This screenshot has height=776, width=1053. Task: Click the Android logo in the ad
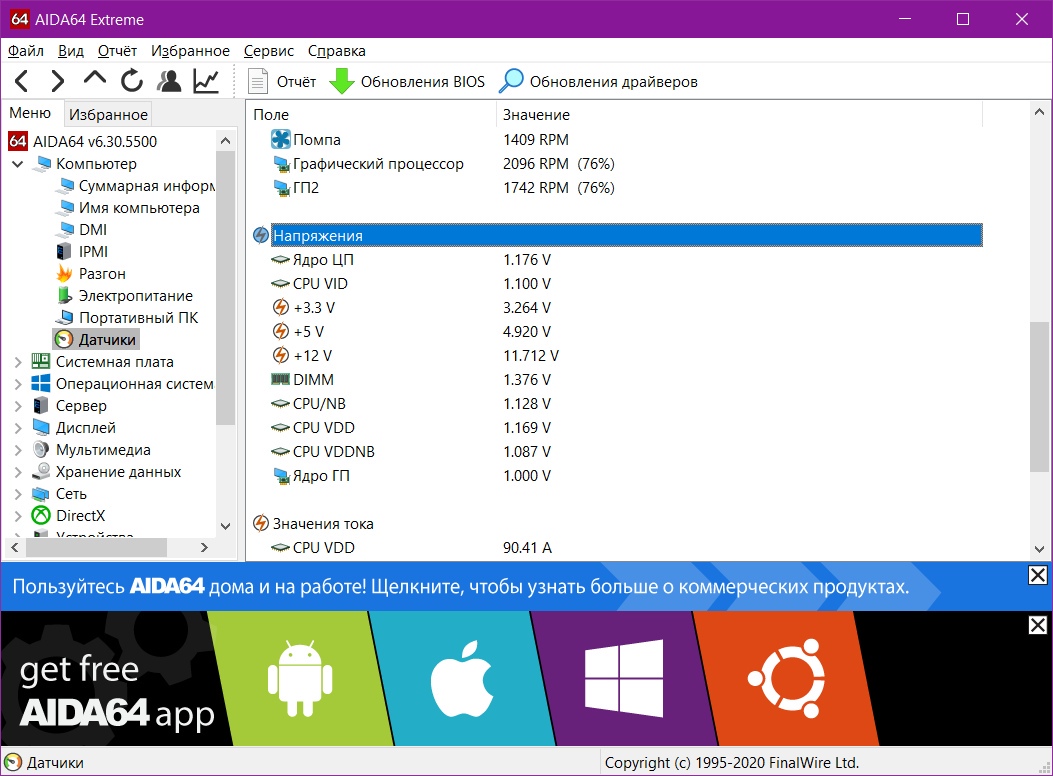coord(300,678)
